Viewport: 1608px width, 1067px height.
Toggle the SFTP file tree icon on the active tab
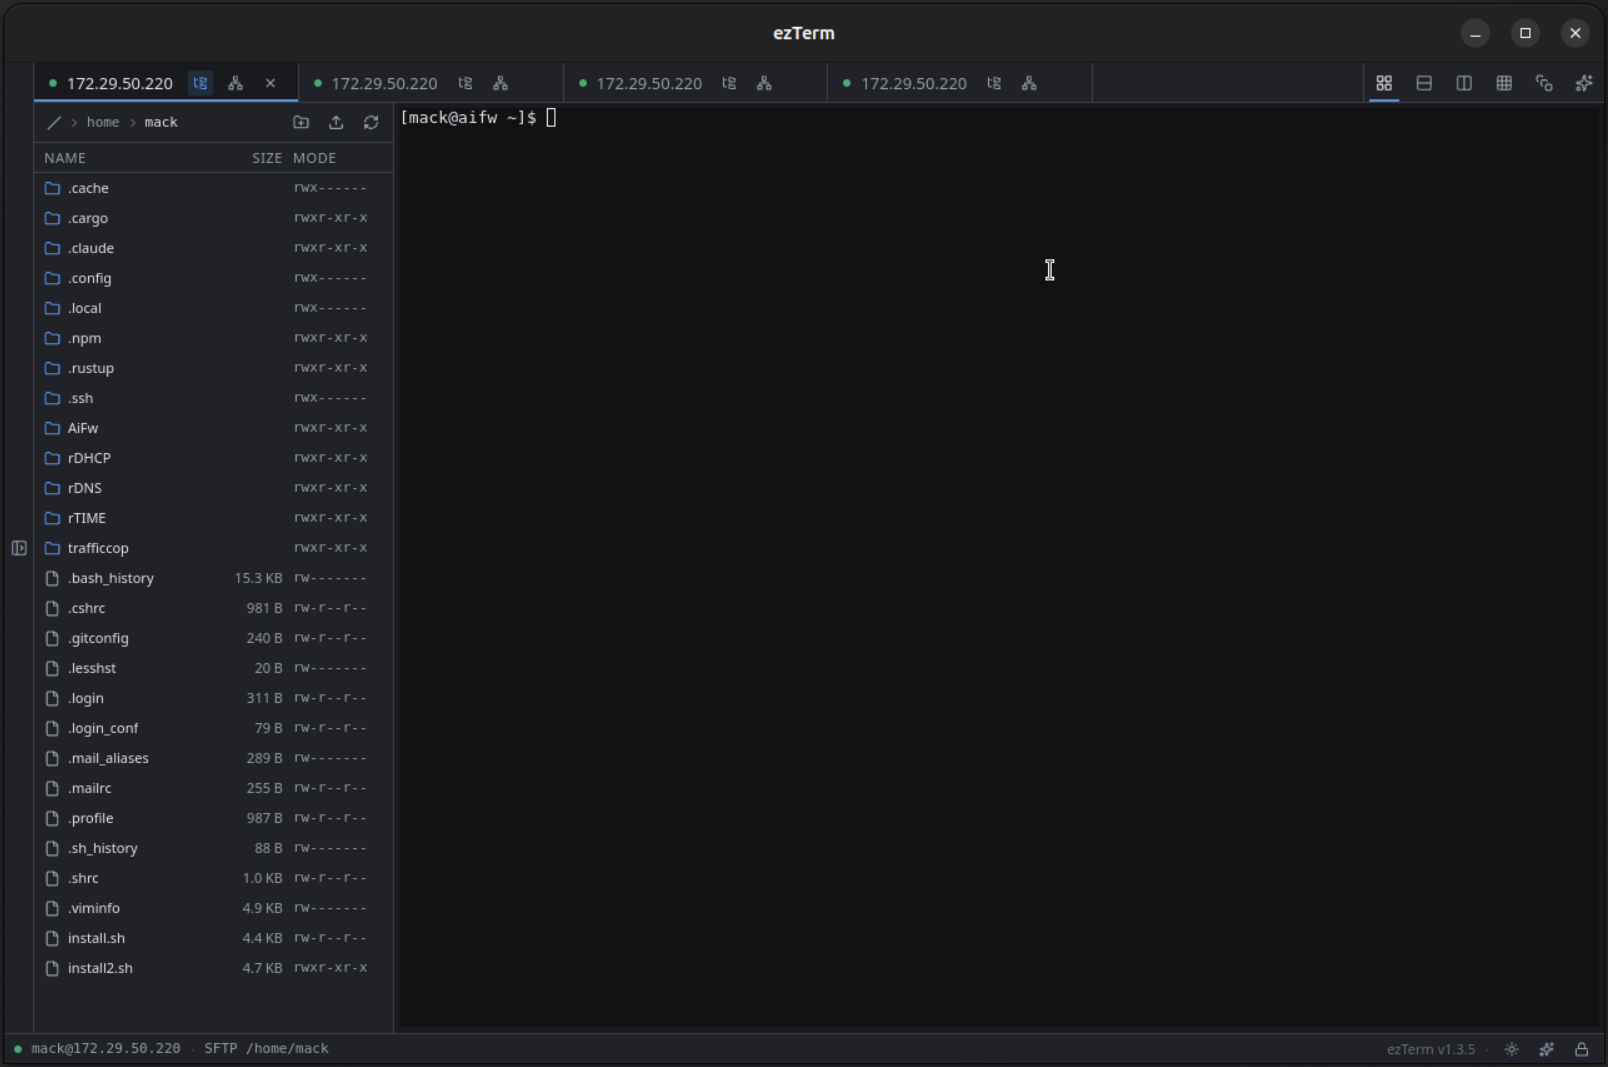tap(201, 83)
